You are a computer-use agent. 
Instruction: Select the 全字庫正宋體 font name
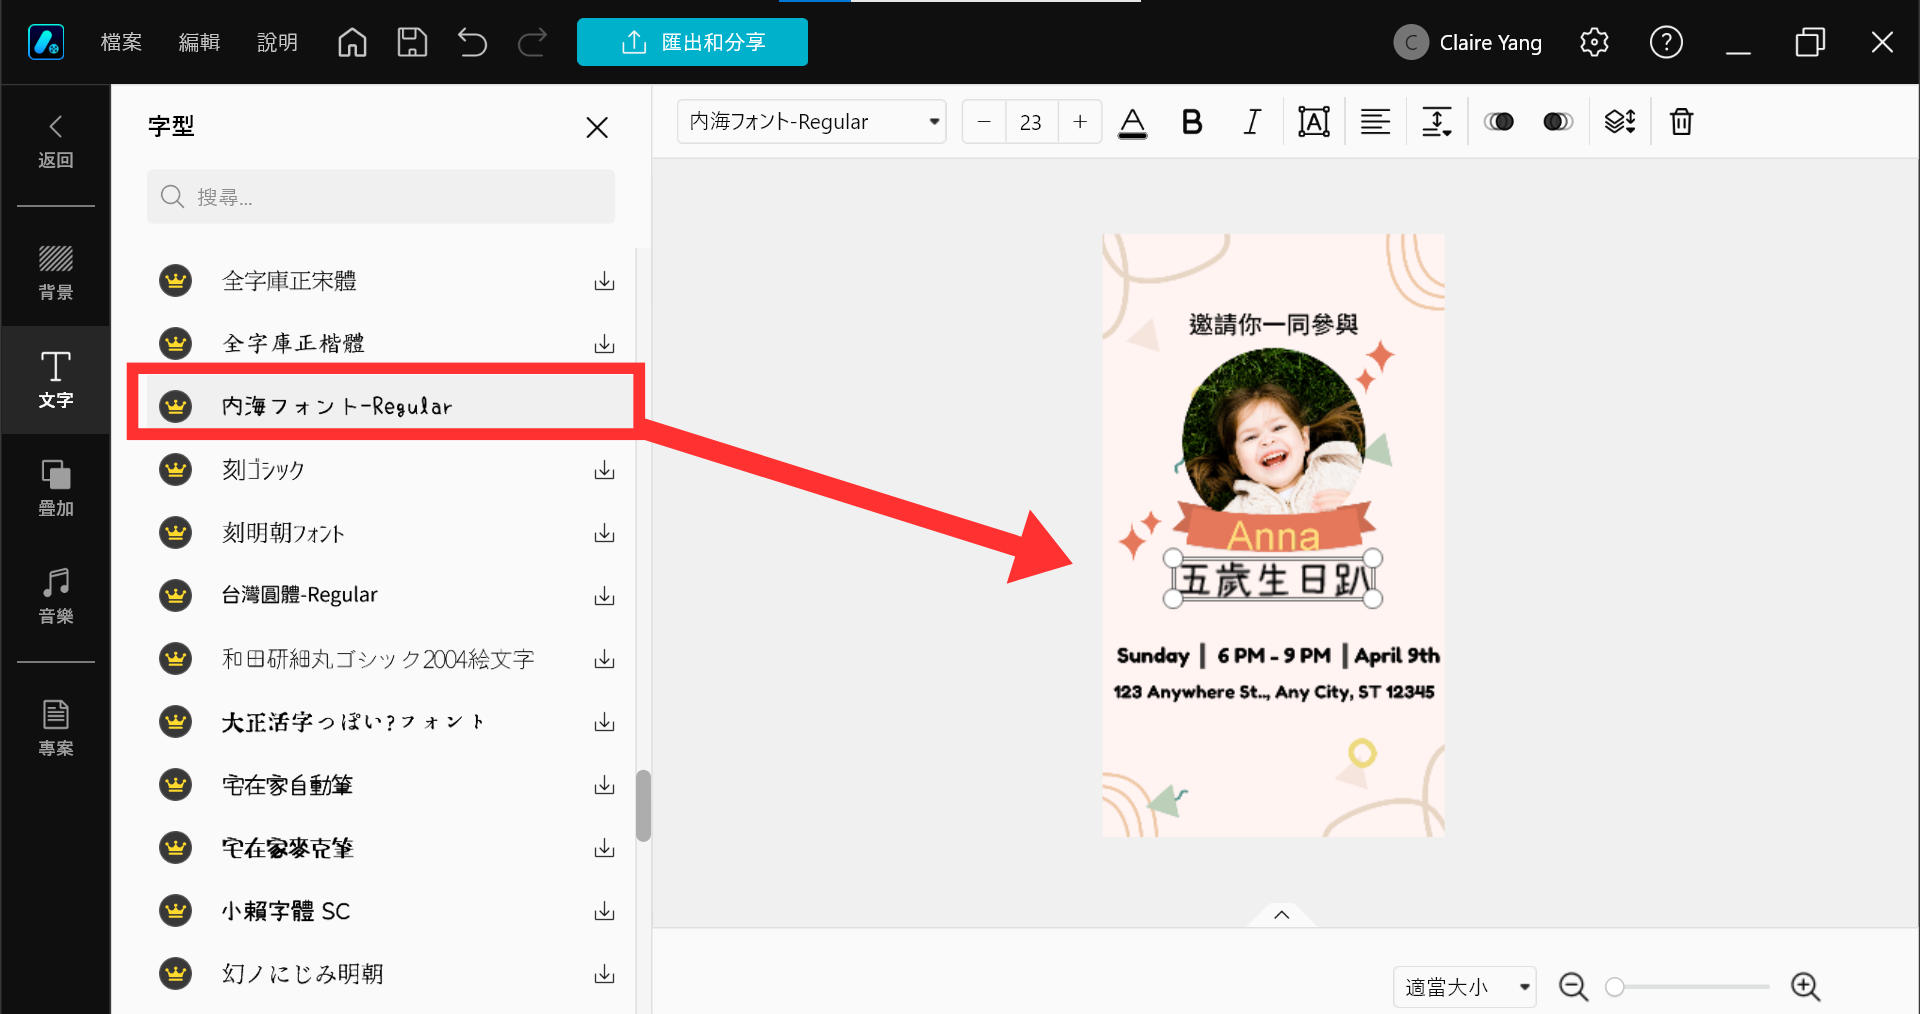(289, 281)
